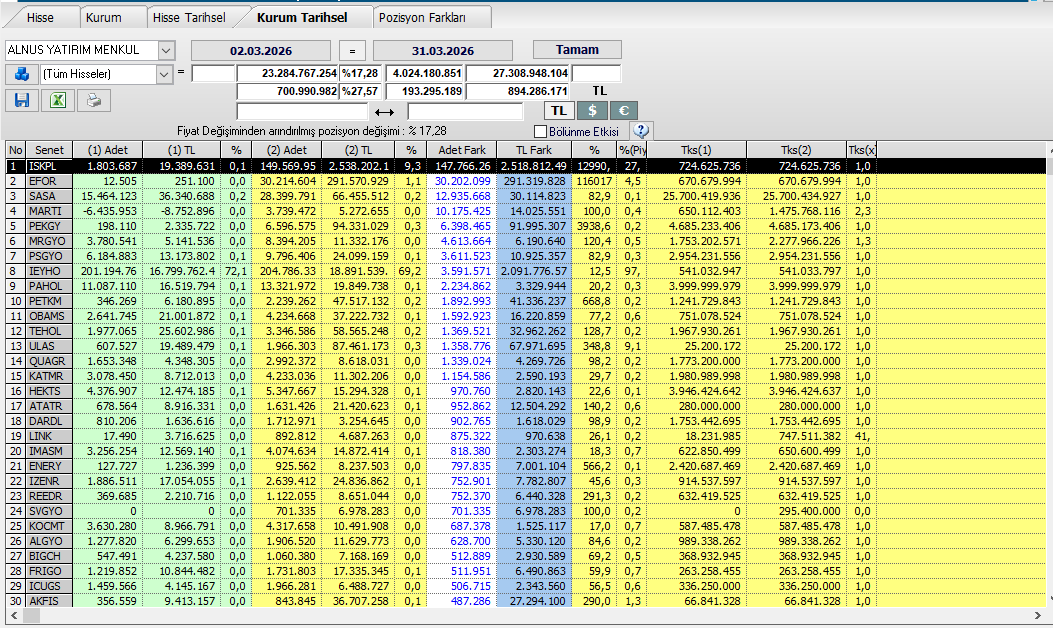Click the end date 31.03.2026
Image resolution: width=1053 pixels, height=628 pixels.
tap(443, 50)
